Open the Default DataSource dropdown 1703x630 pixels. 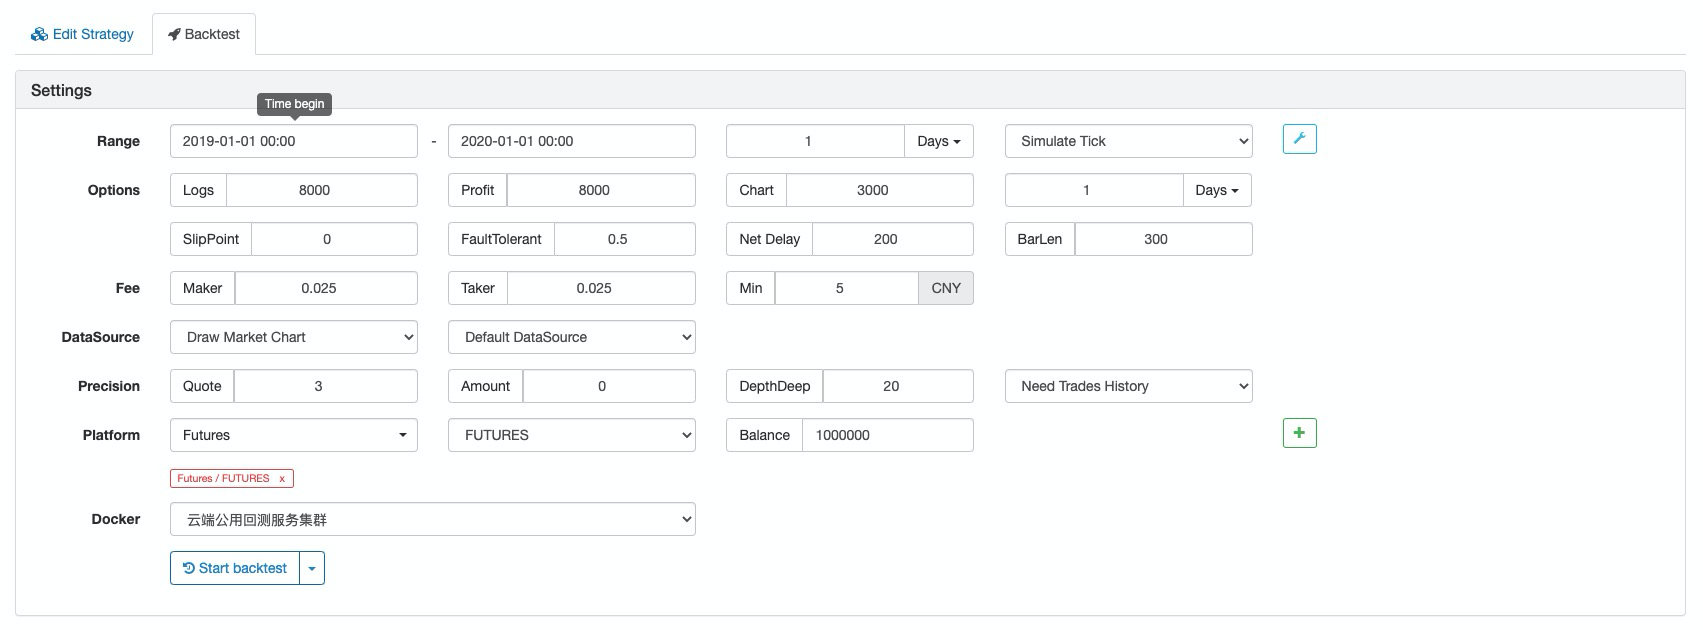tap(571, 337)
